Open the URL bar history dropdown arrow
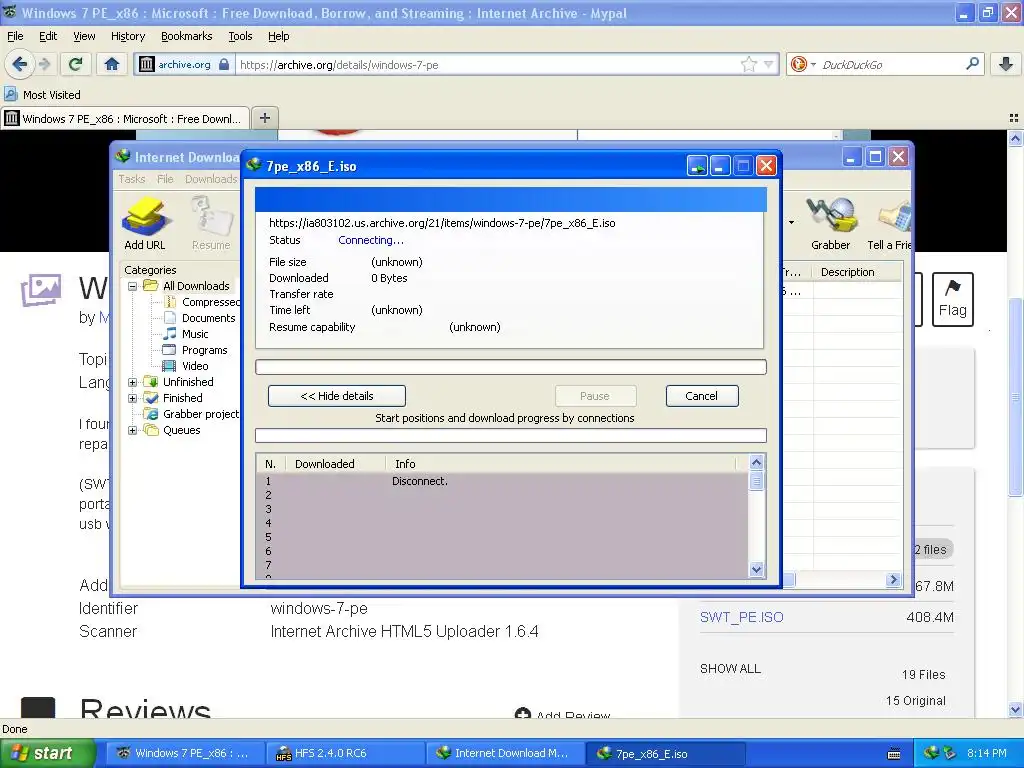The image size is (1024, 768). 769,64
